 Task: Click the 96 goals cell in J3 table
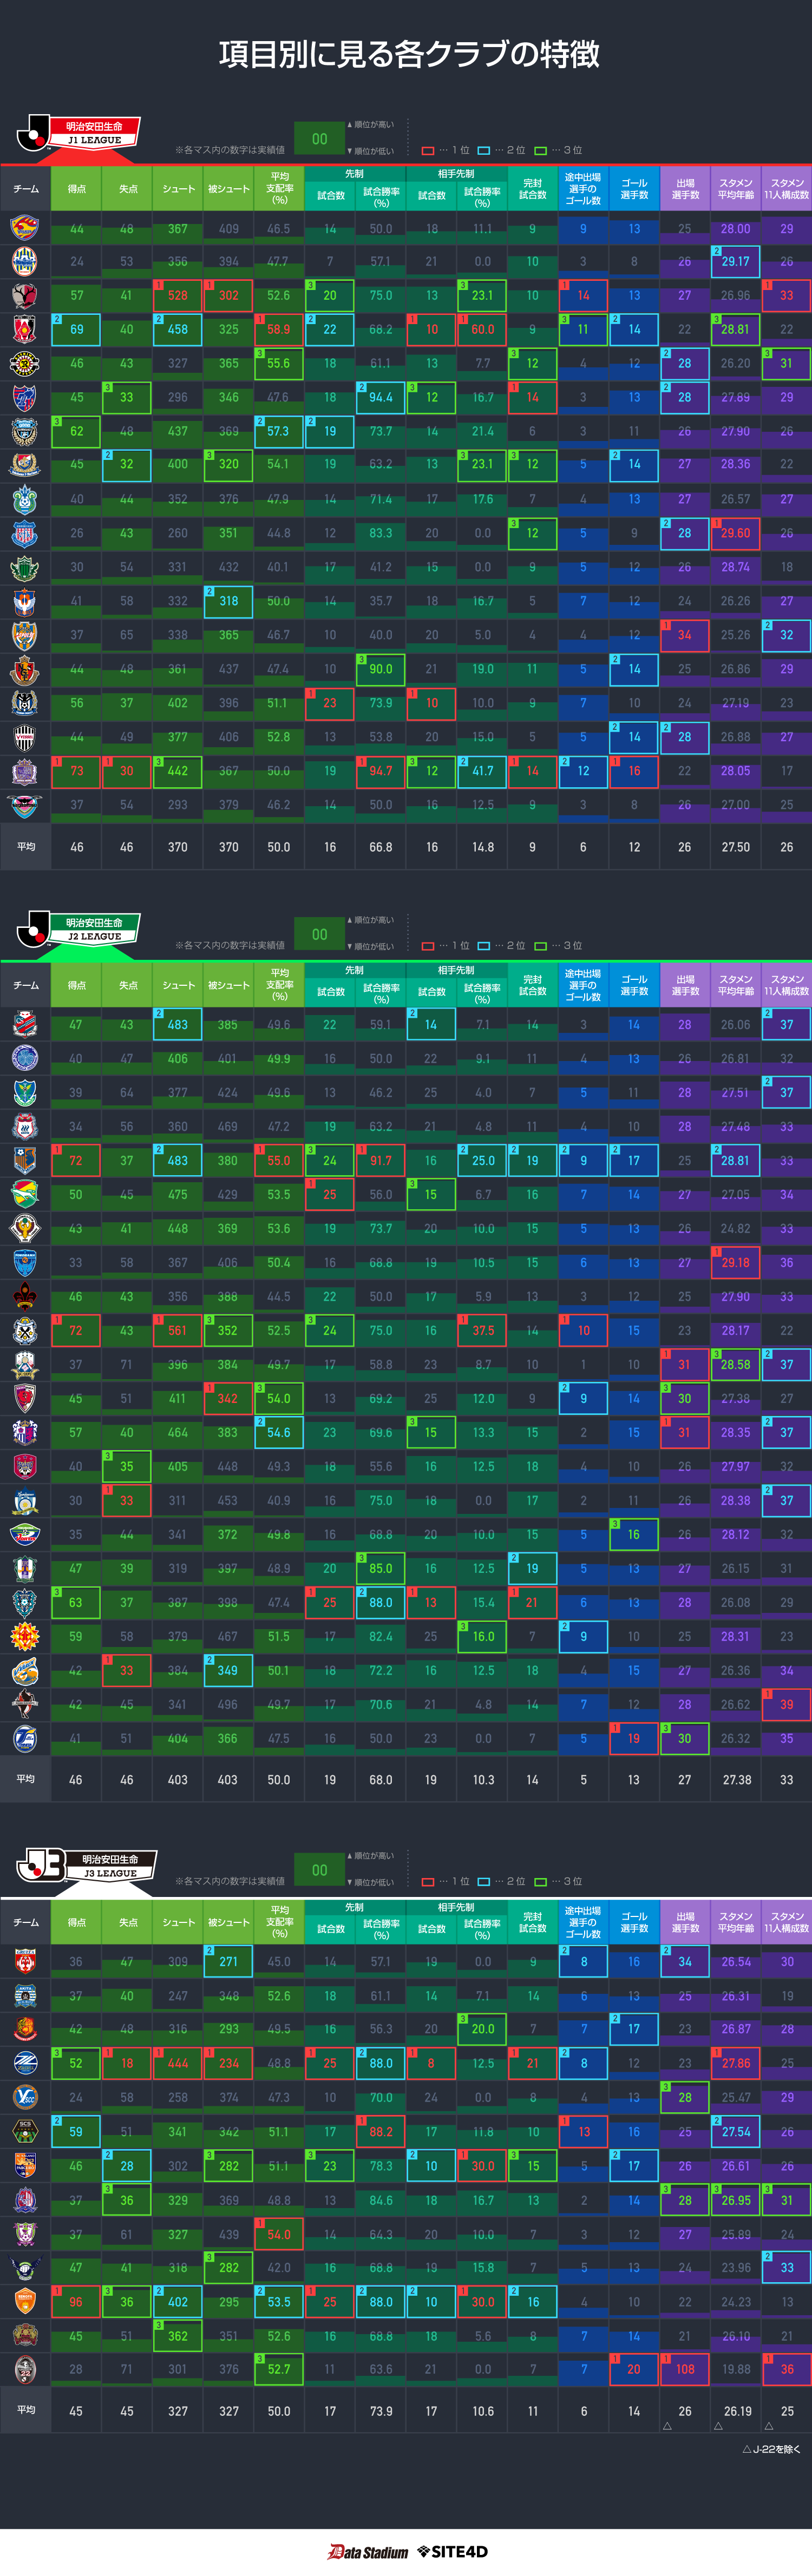tap(76, 2302)
